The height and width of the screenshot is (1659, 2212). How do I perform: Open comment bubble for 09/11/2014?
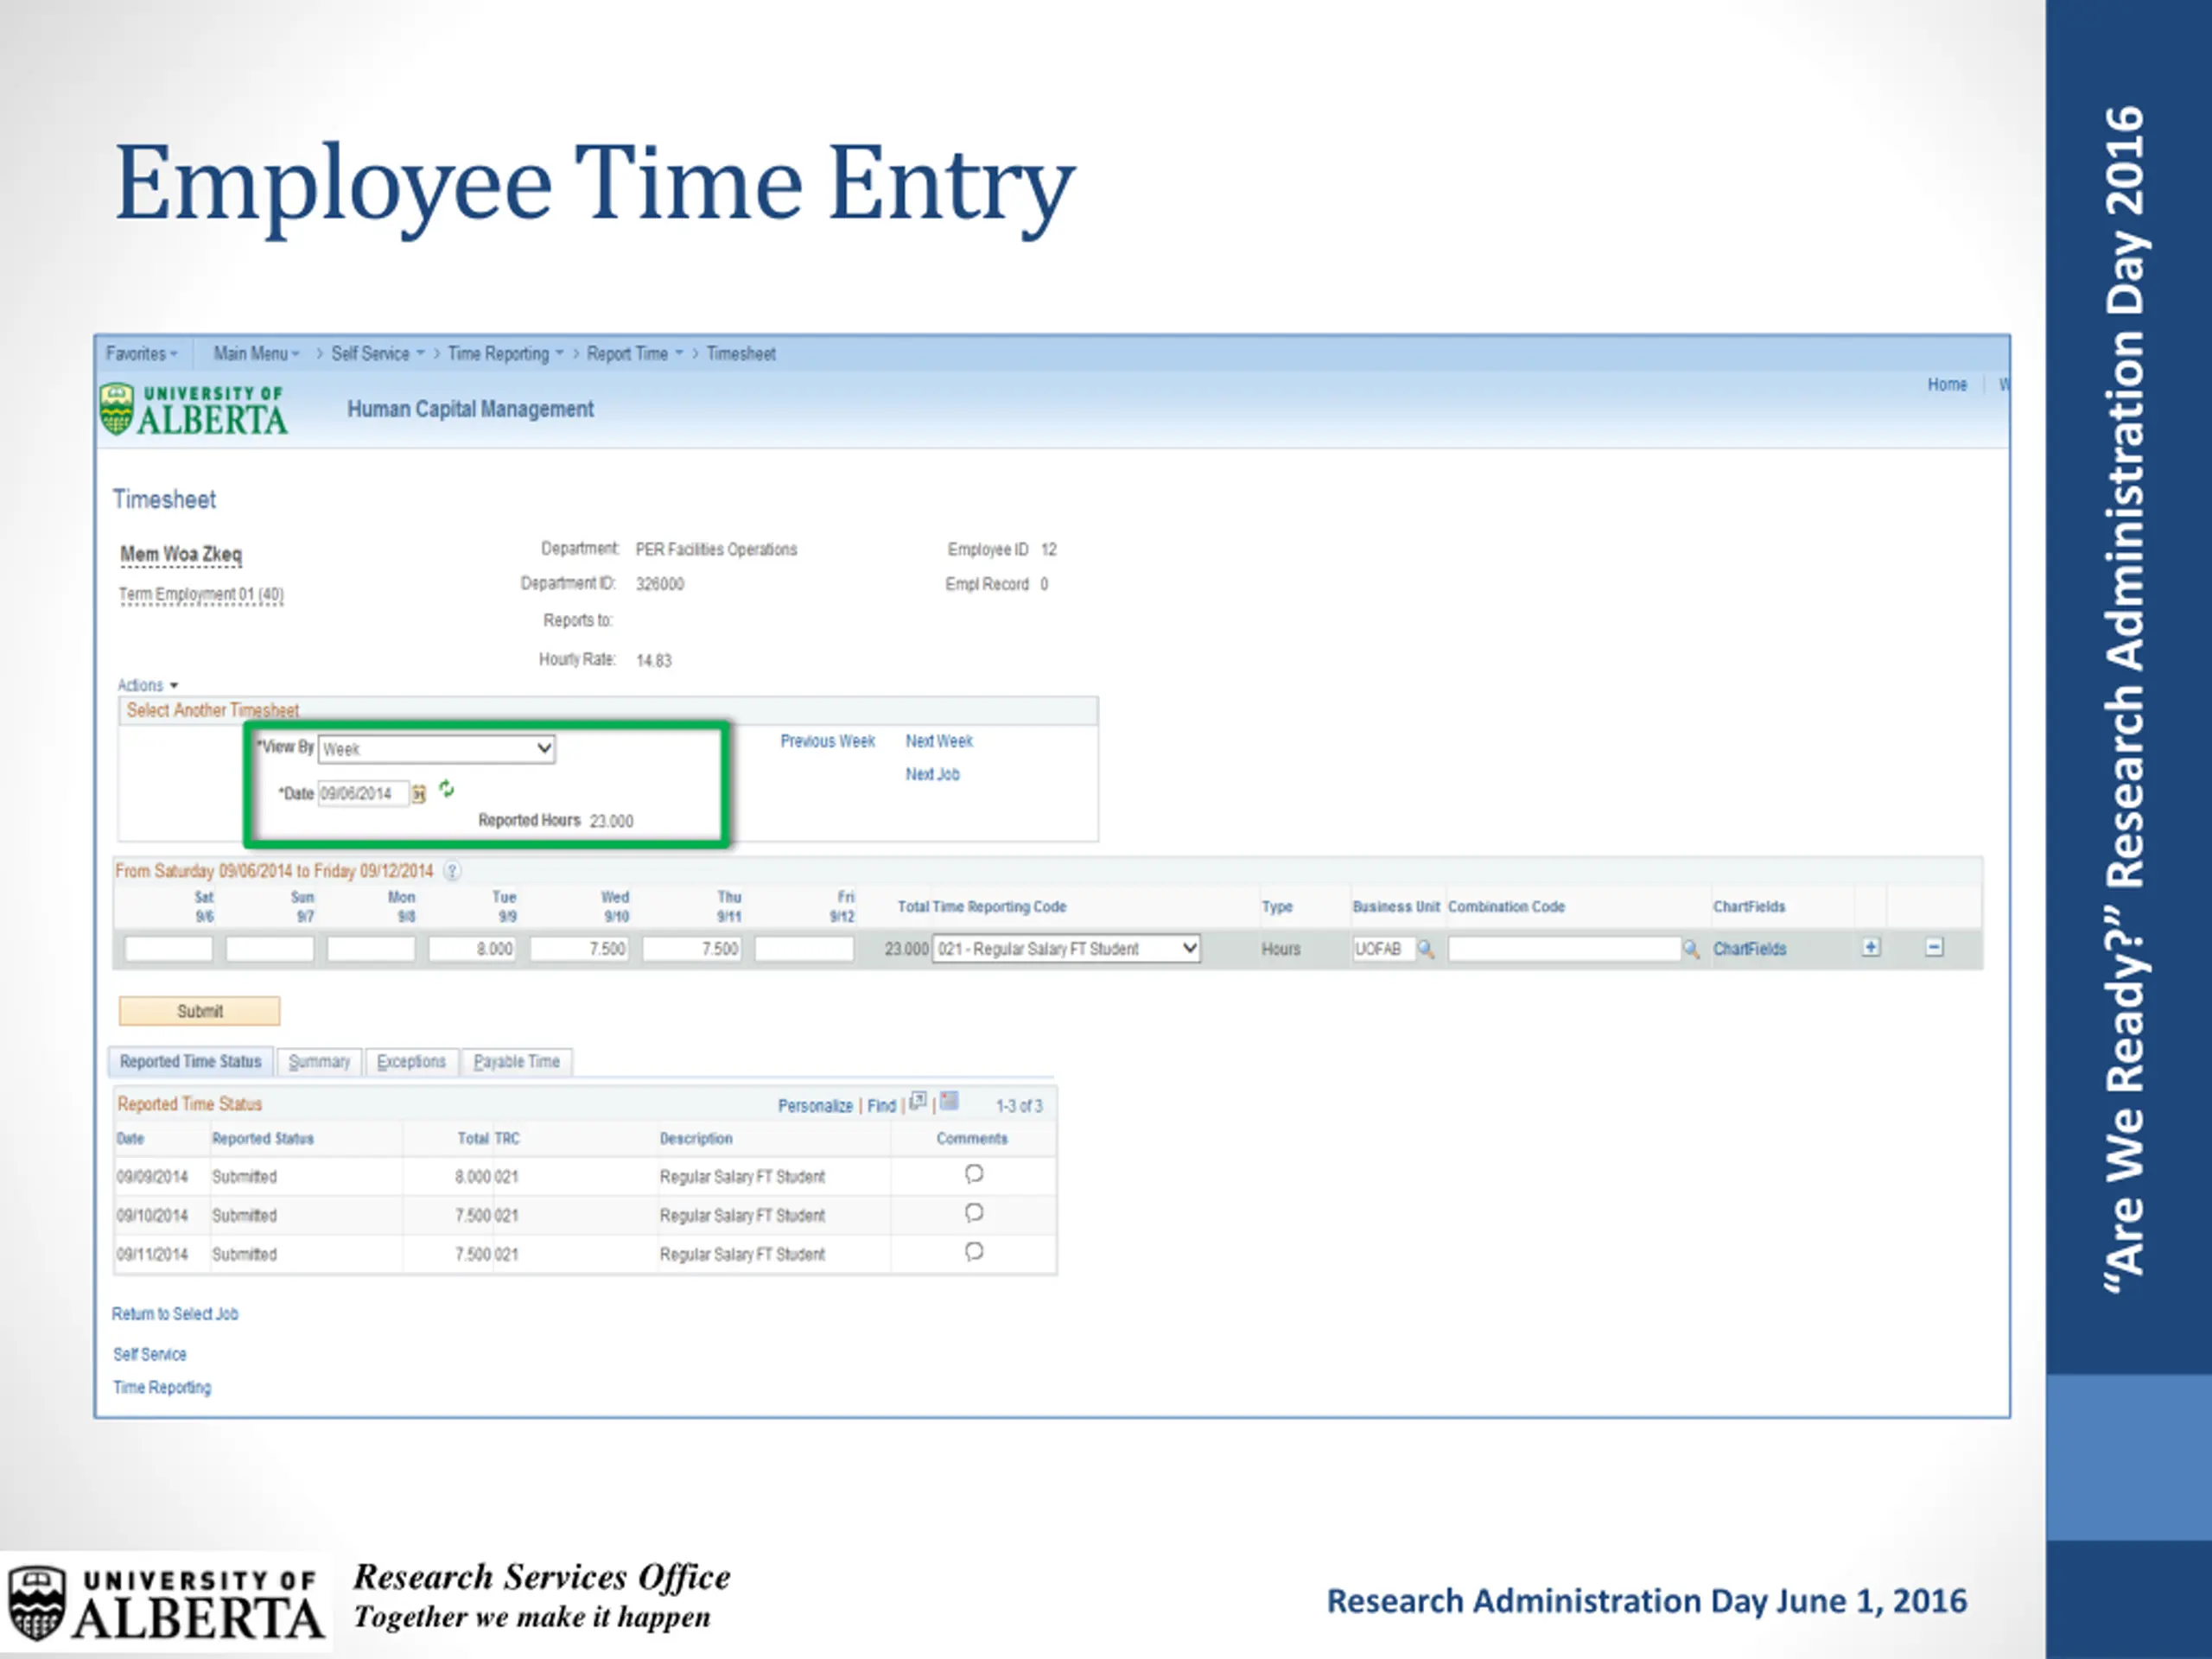click(974, 1252)
